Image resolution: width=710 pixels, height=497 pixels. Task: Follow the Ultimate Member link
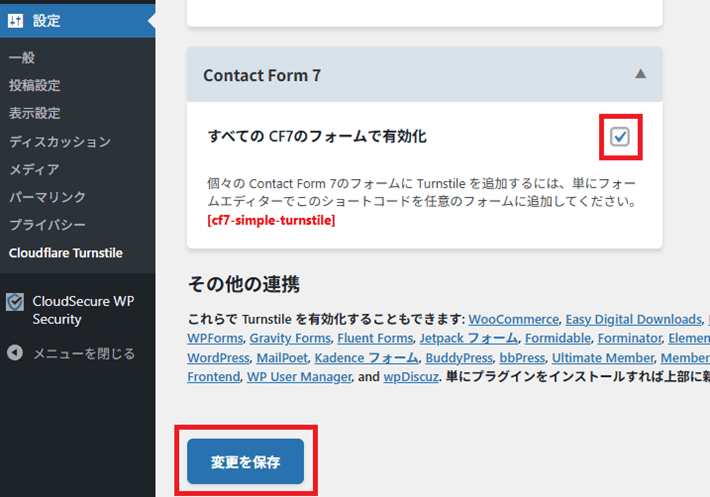[603, 358]
